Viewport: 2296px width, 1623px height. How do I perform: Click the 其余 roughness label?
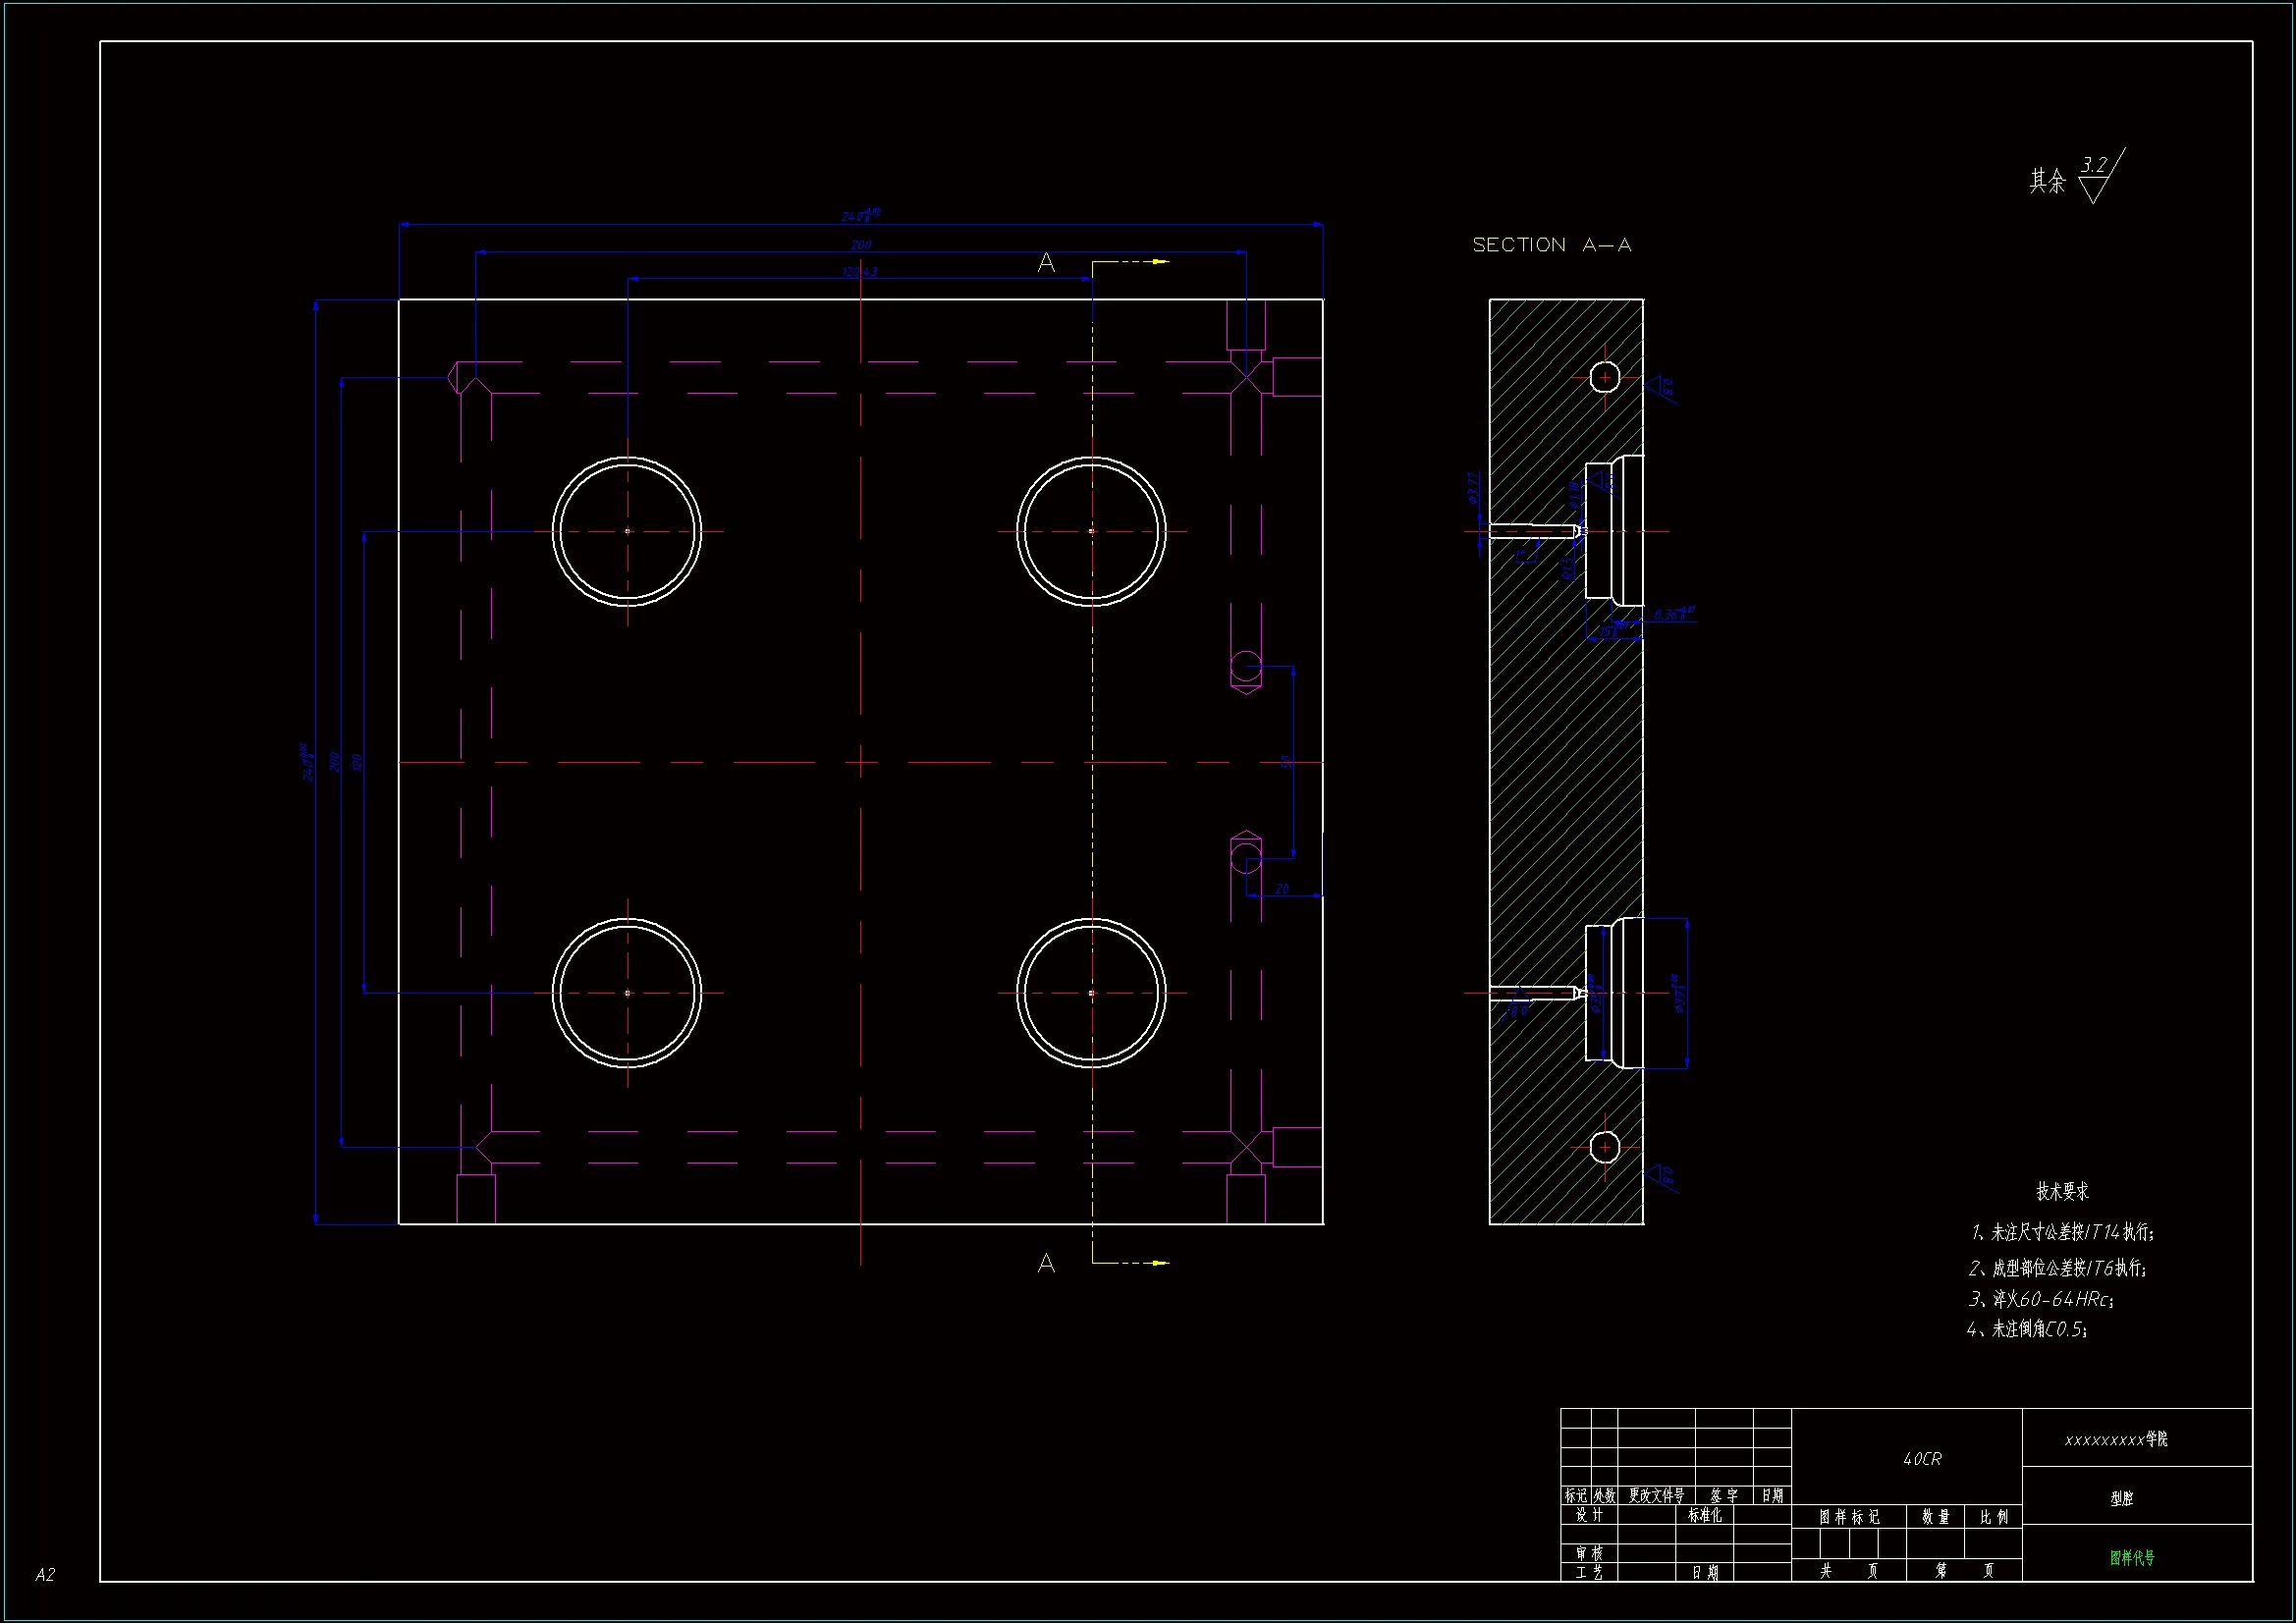[2047, 181]
